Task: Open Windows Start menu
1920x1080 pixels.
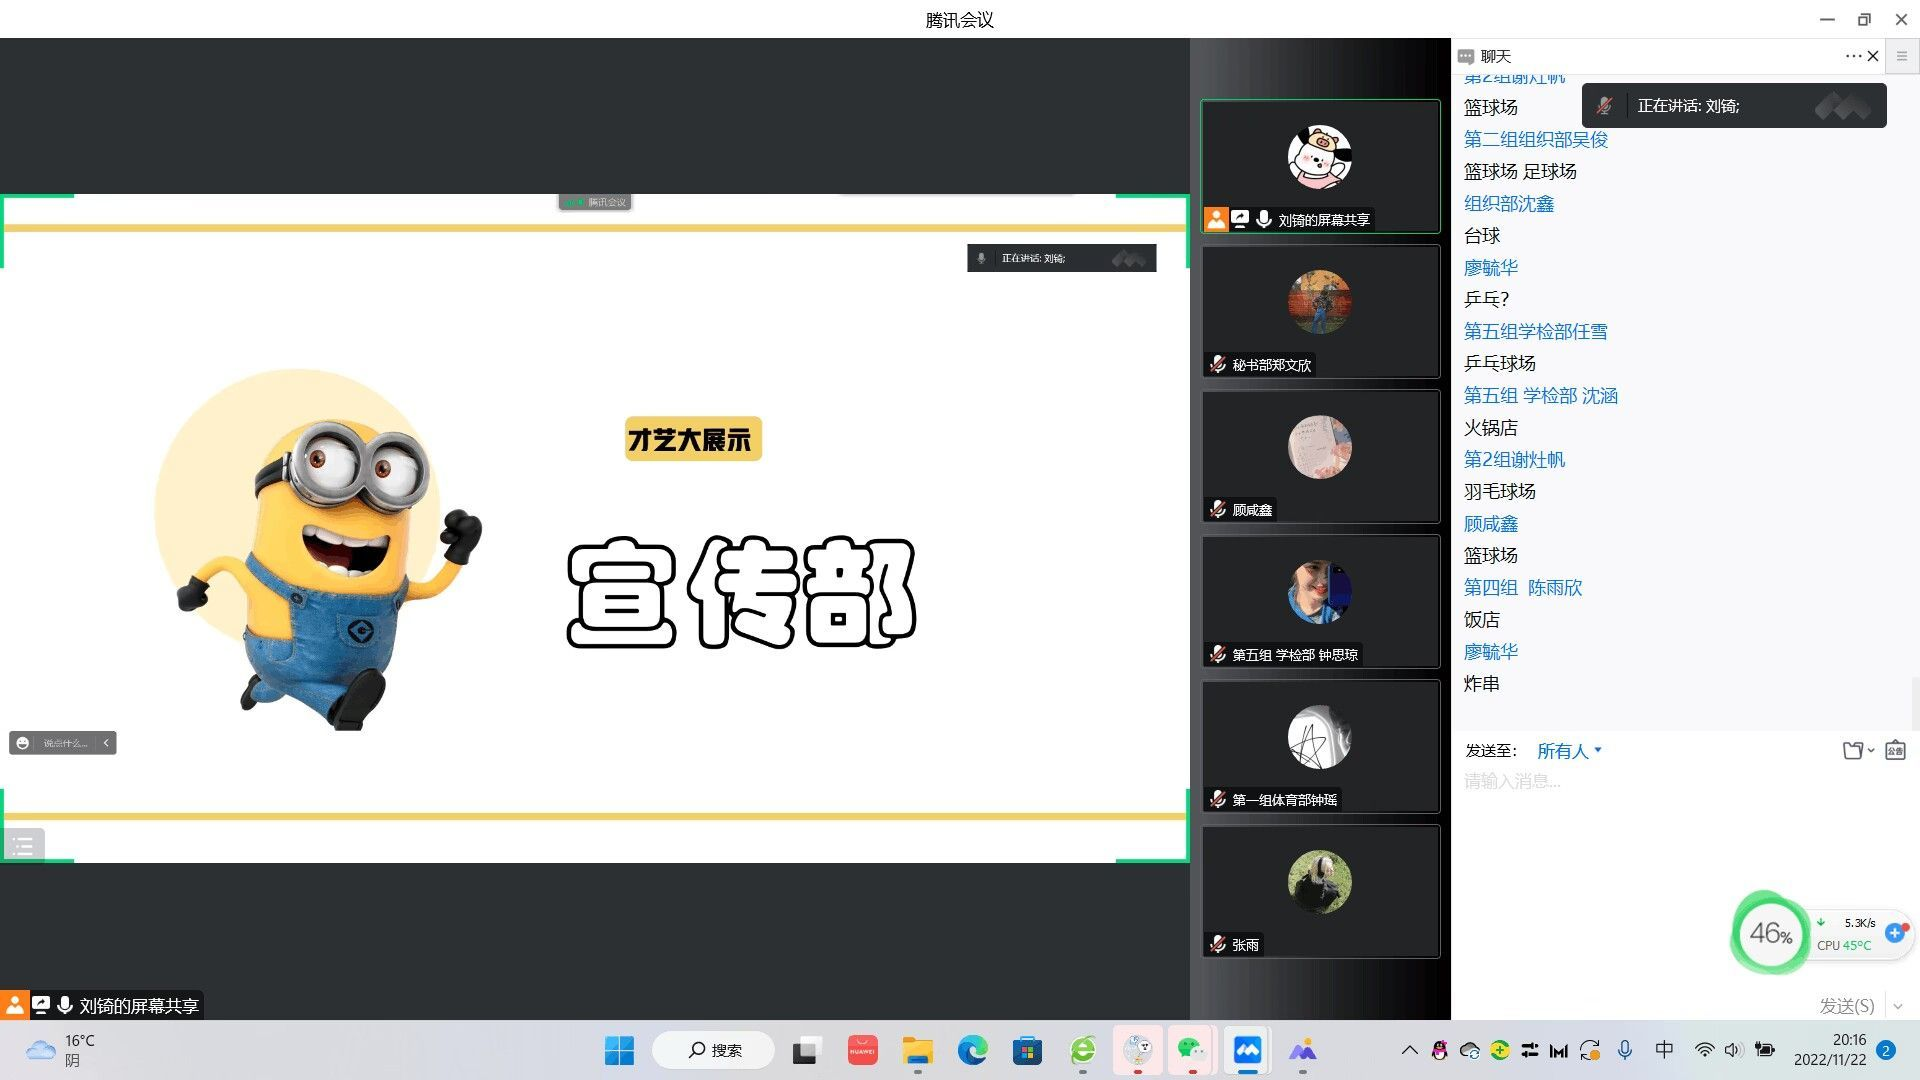Action: tap(619, 1050)
